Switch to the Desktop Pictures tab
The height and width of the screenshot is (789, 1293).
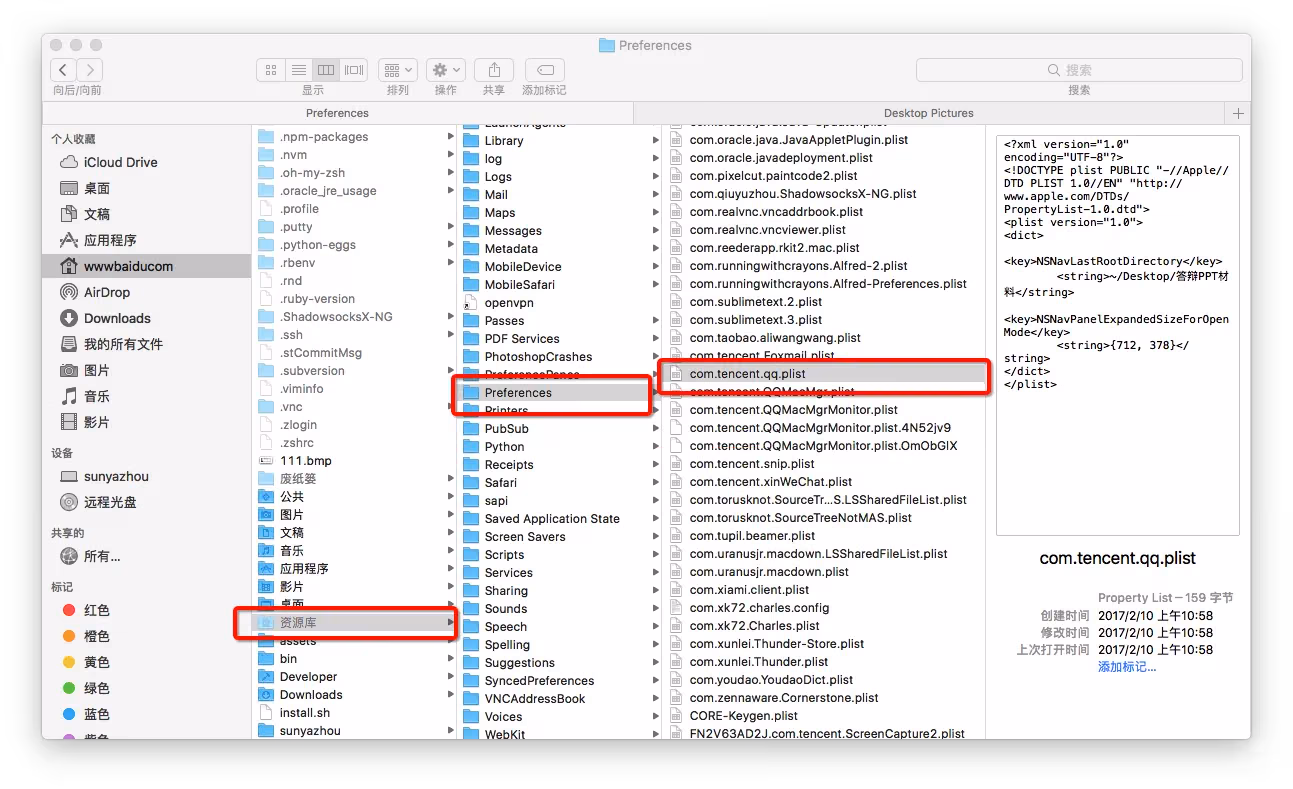(928, 113)
